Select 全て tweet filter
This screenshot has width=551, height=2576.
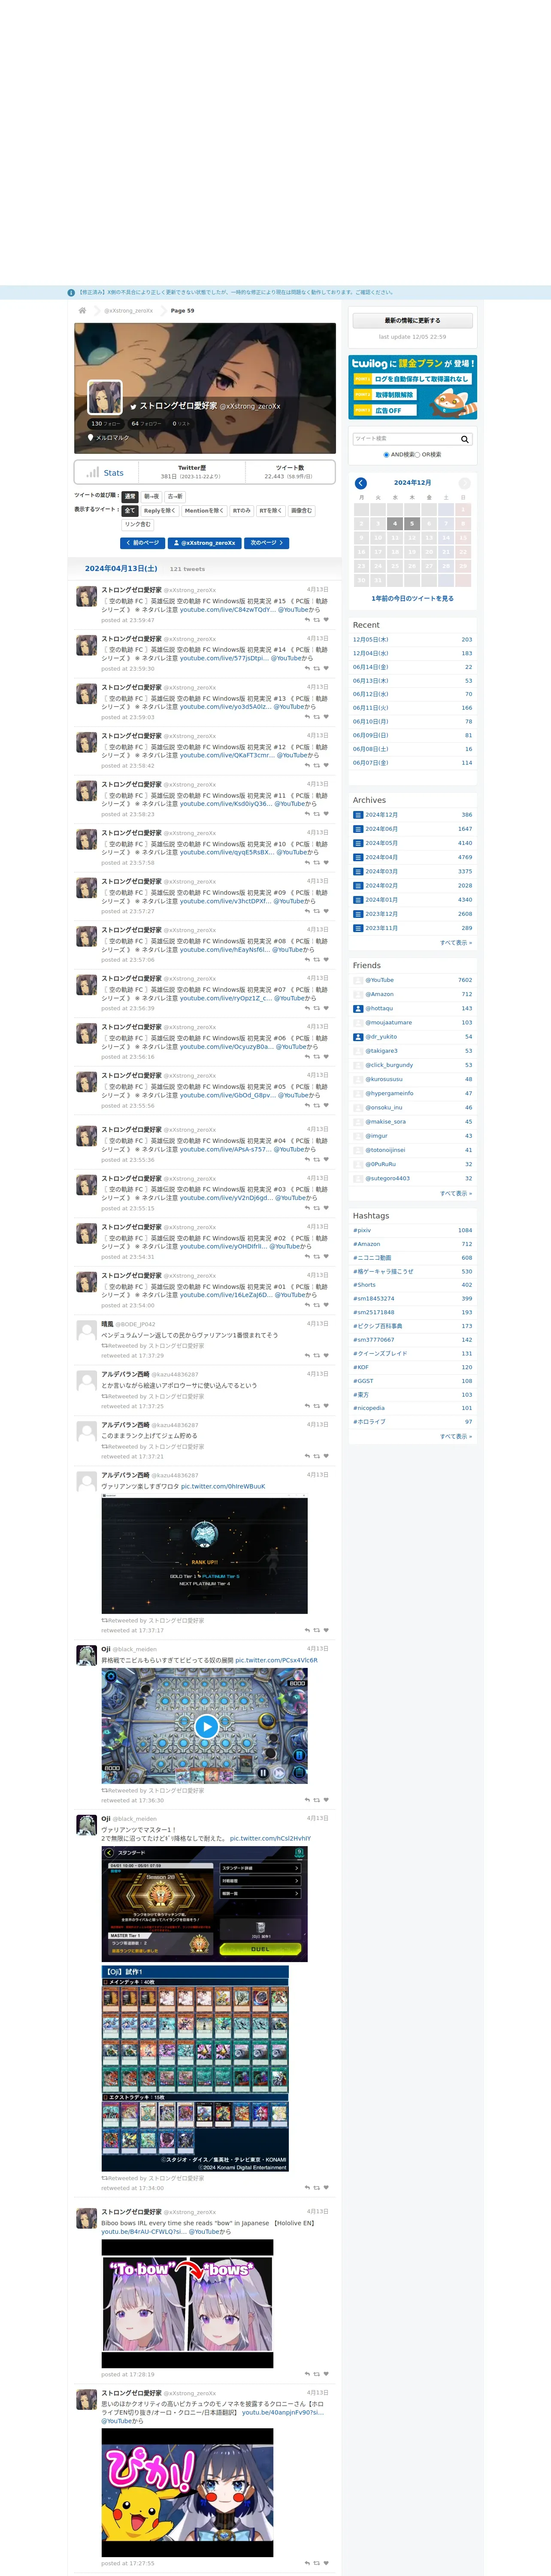(x=130, y=511)
